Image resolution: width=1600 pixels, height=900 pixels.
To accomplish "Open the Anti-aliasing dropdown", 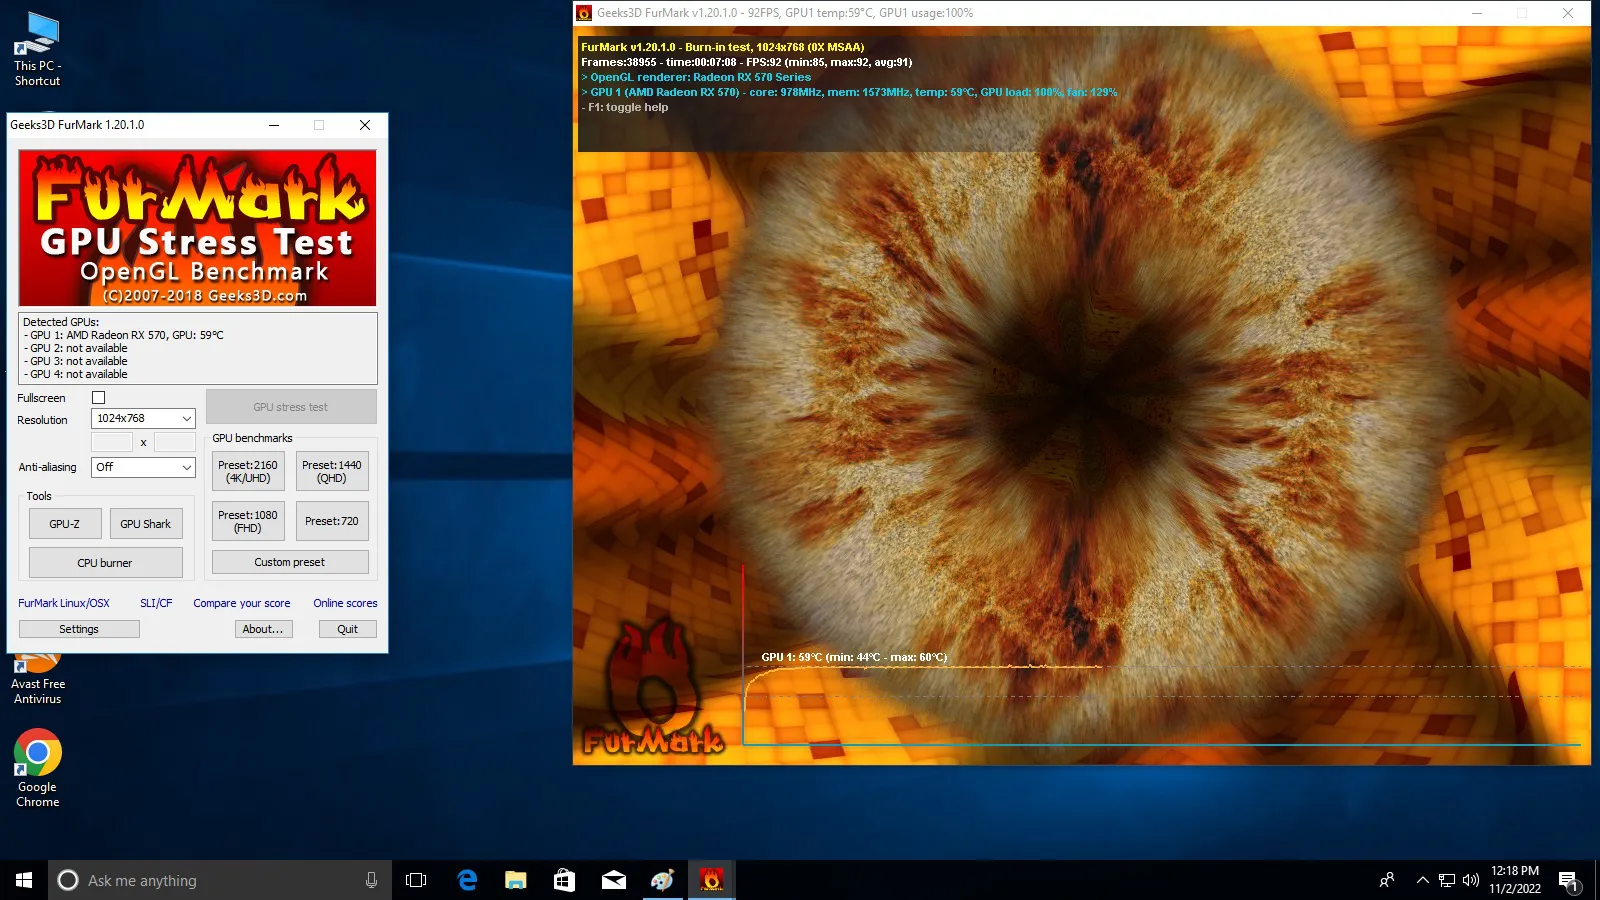I will 143,467.
